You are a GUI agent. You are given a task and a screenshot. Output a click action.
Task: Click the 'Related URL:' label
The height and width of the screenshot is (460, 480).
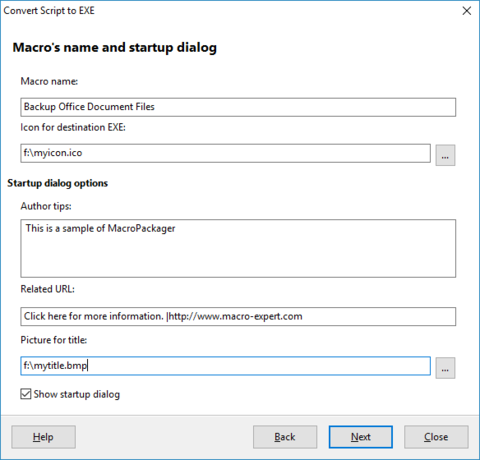(x=48, y=289)
